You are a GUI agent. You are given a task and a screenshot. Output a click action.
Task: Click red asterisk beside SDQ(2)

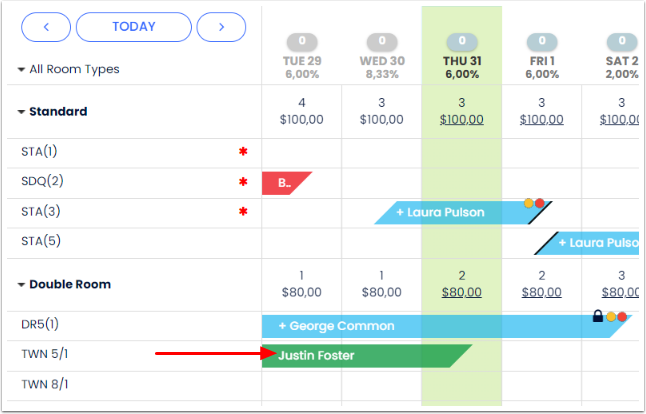click(x=242, y=182)
